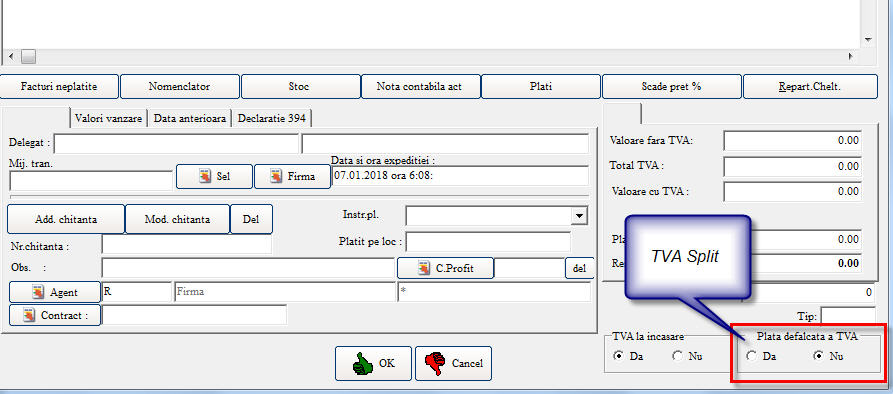Screen dimensions: 893x394
Task: Click the agent field containing an asterisk
Action: (494, 292)
